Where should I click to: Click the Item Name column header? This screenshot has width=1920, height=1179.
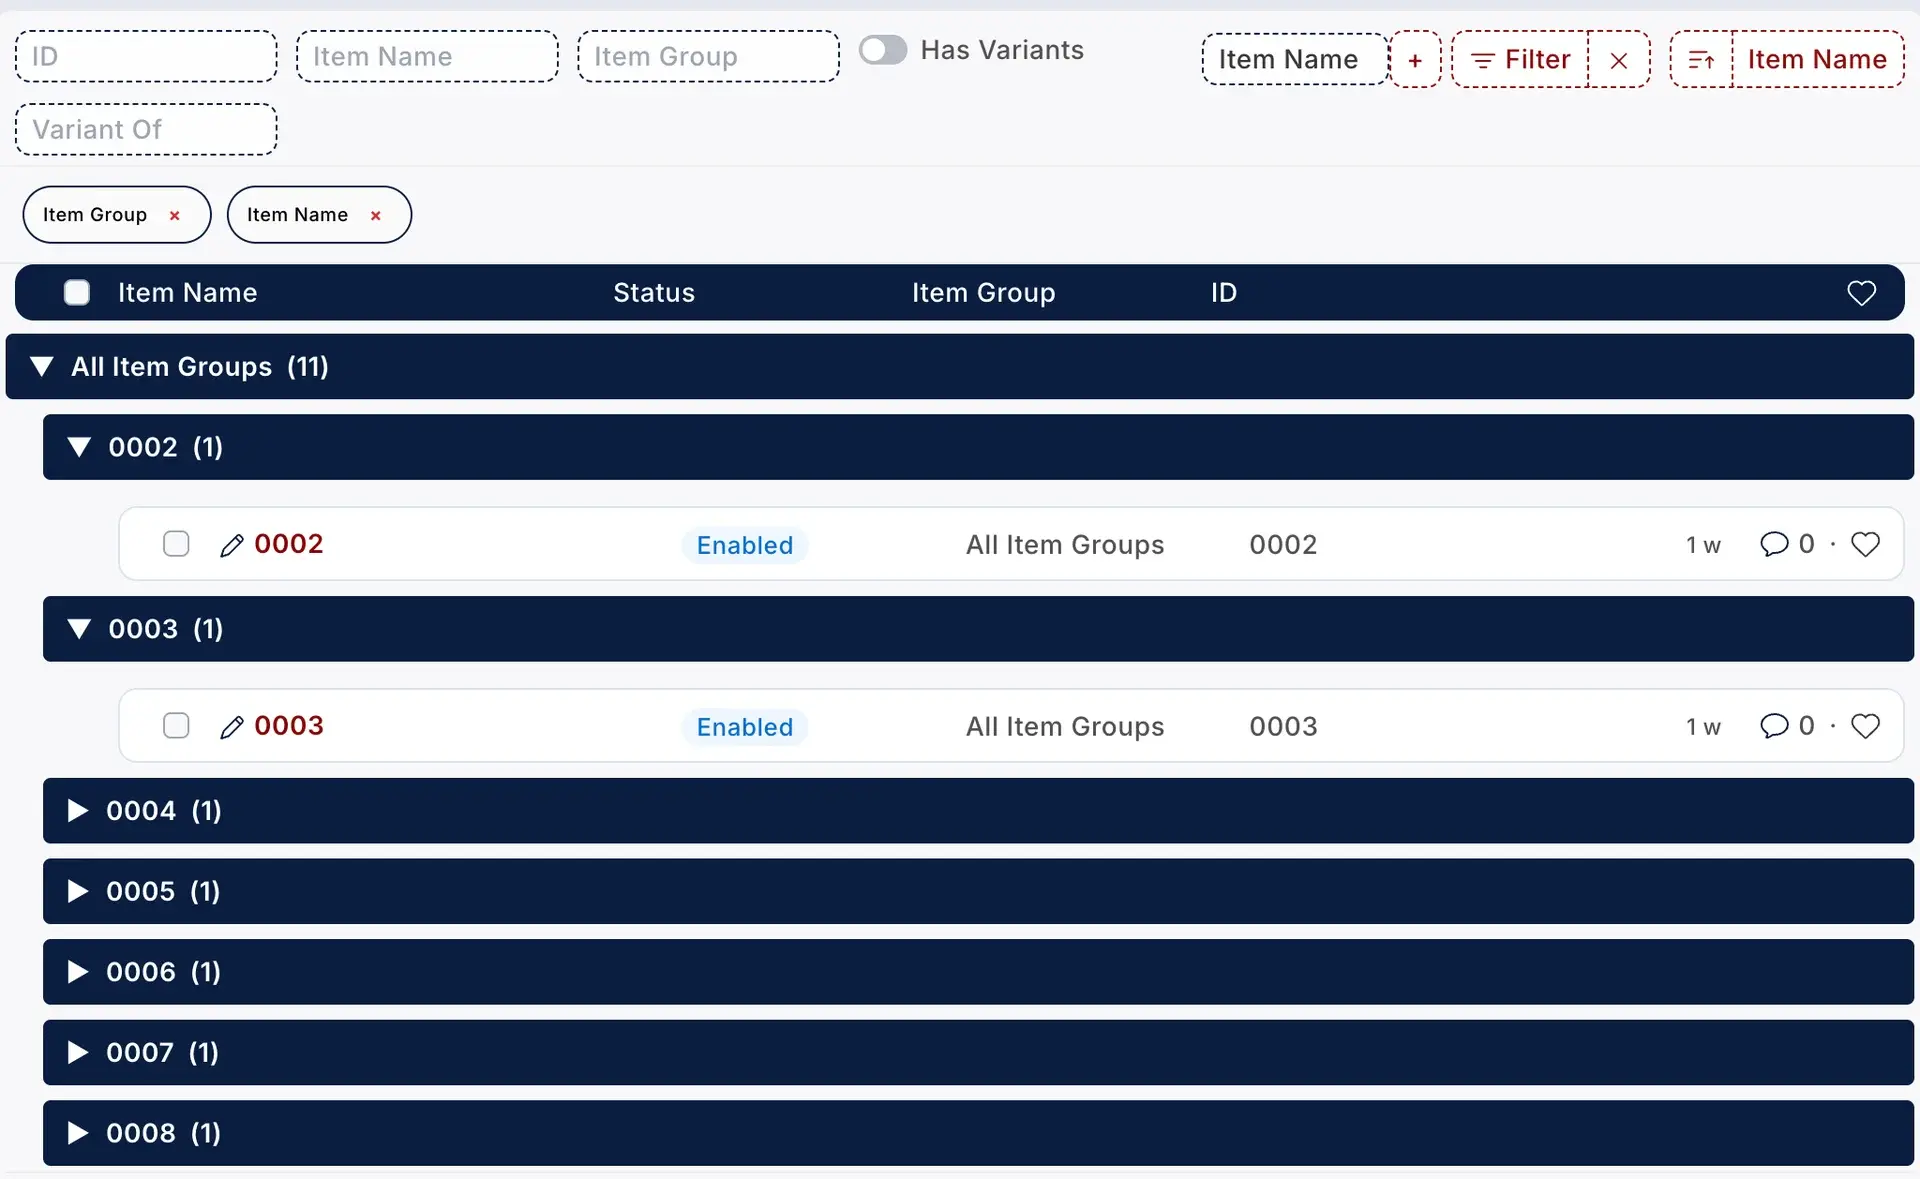188,293
